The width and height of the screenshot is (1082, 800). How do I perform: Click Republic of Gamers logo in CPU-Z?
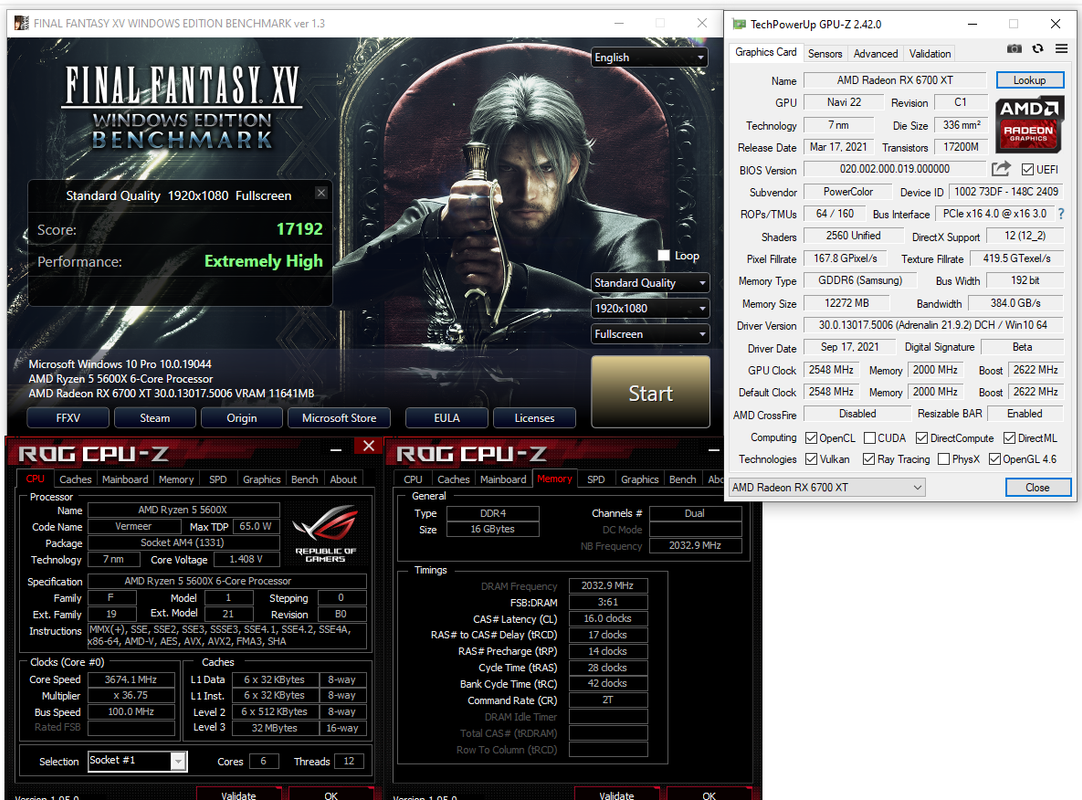click(x=325, y=533)
